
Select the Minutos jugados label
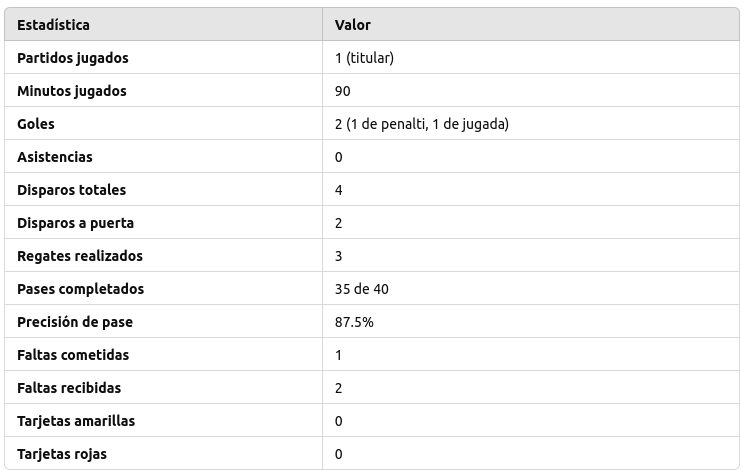pos(72,91)
